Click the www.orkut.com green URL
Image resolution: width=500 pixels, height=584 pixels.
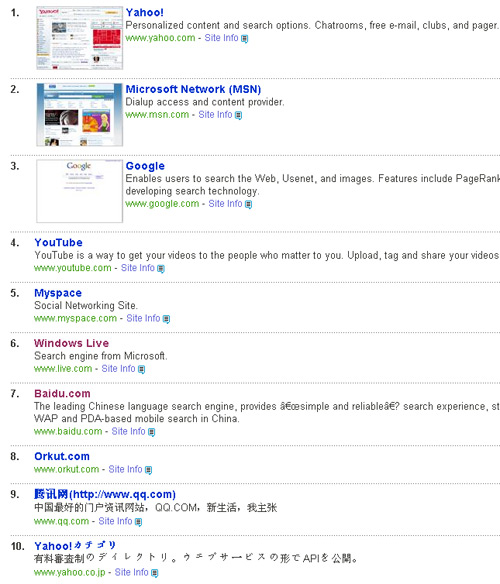coord(67,469)
